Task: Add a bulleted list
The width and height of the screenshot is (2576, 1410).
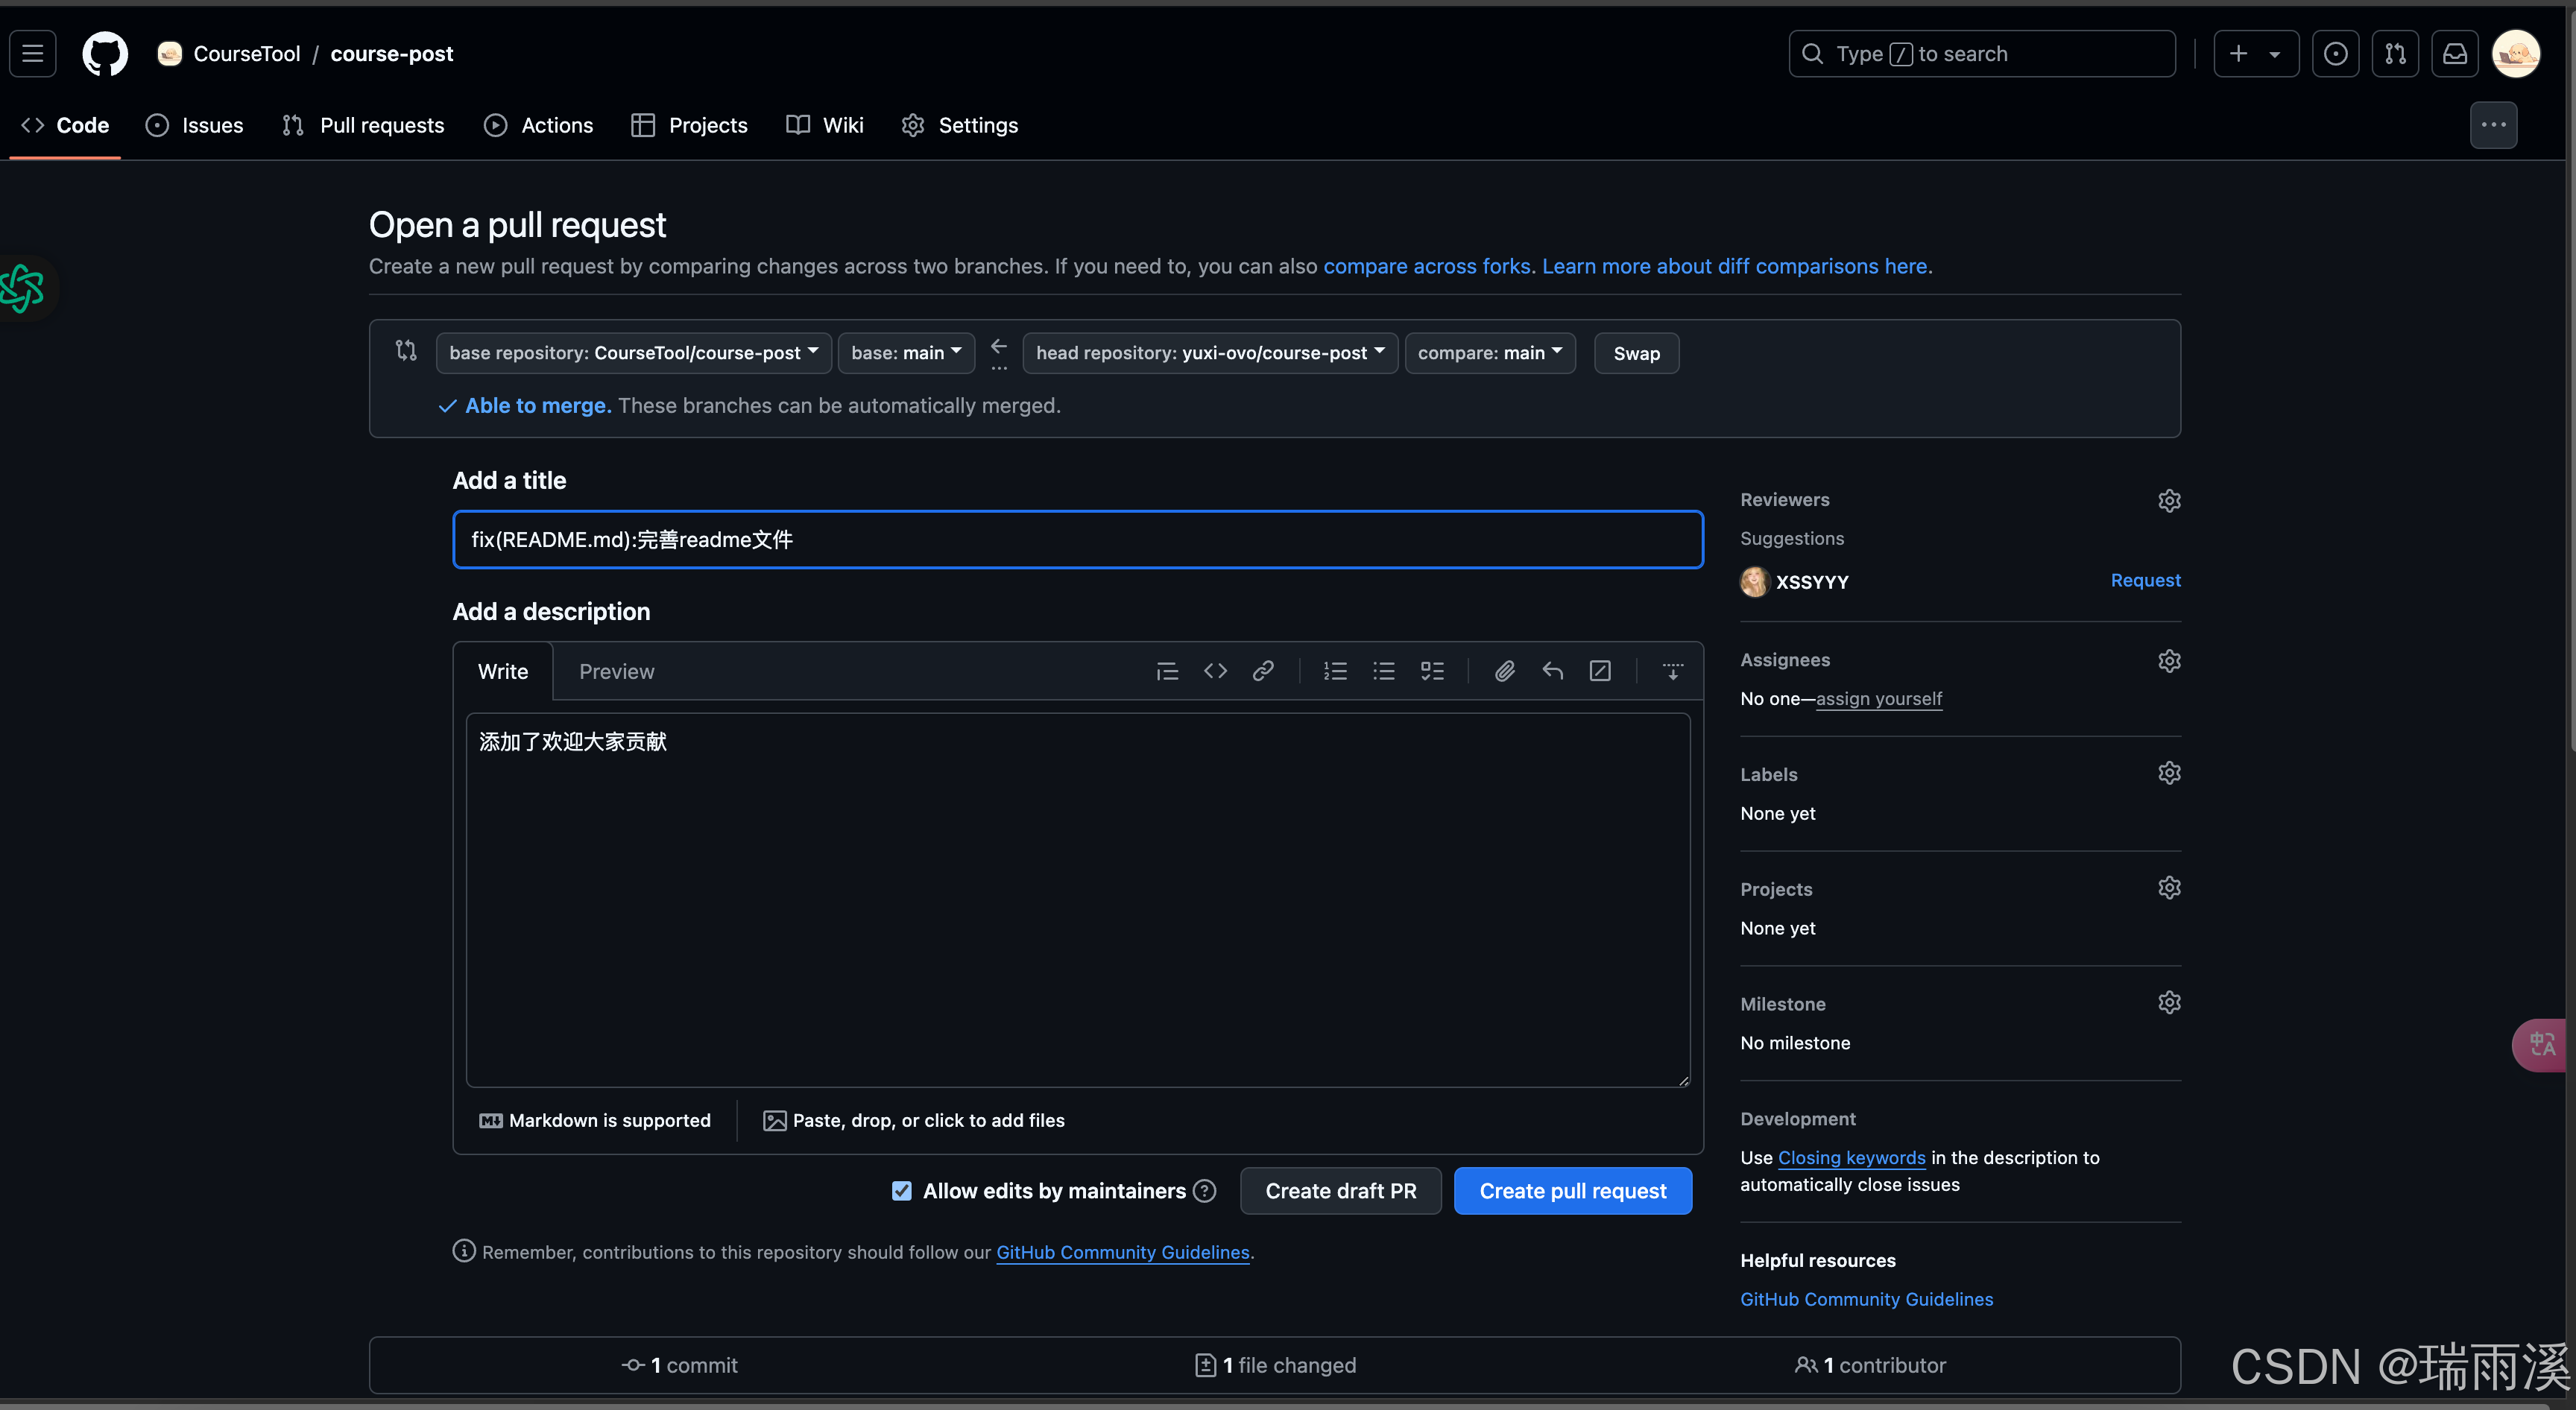Action: coord(1384,671)
